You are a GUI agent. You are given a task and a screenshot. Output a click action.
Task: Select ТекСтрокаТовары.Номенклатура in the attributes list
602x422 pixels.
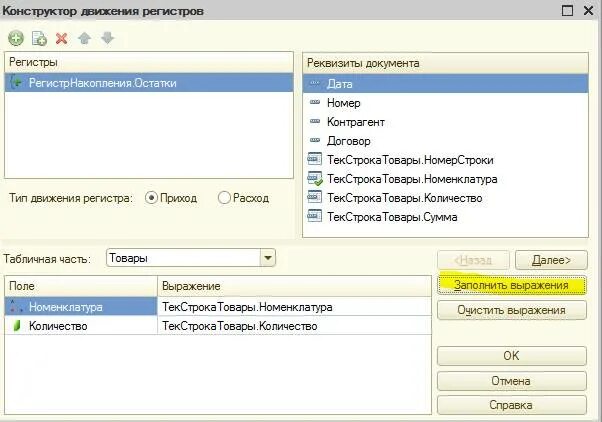click(445, 179)
